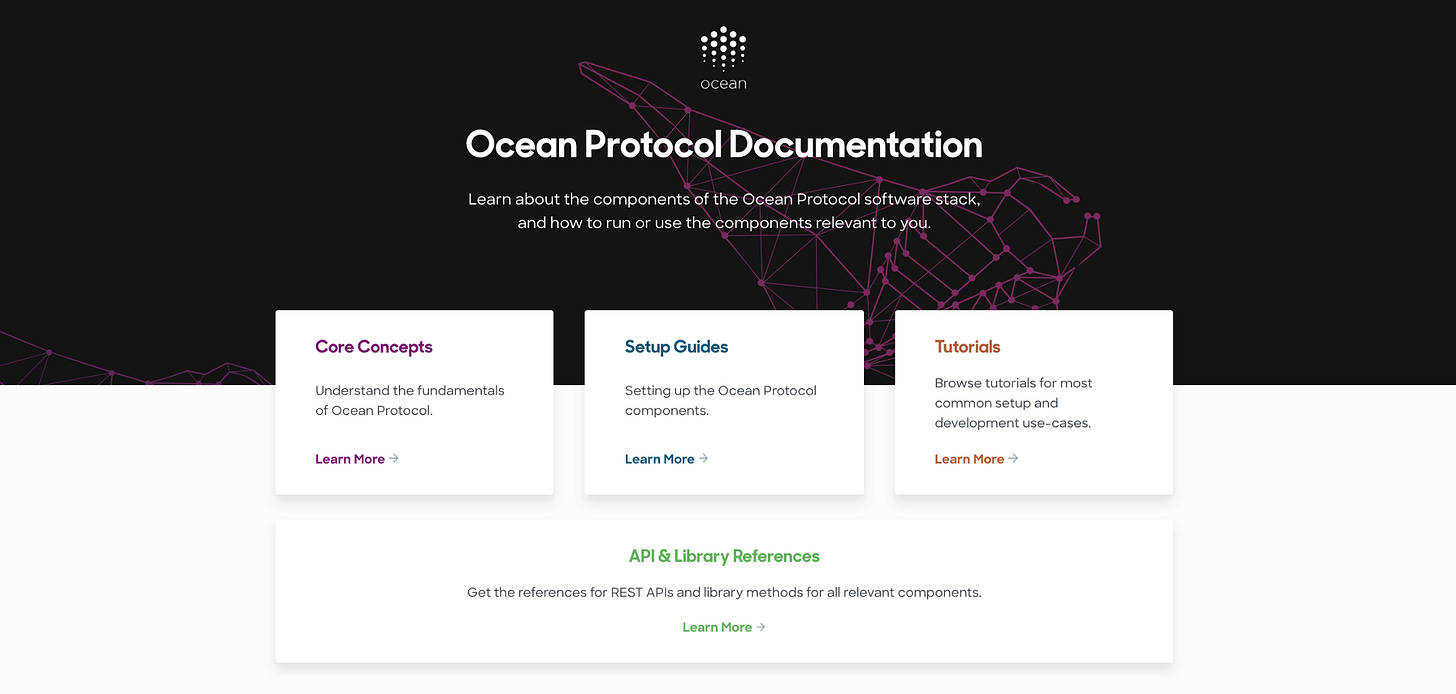Click the arrow icon beside Tutorials Learn More
Screen dimensions: 1456x694
(1014, 458)
